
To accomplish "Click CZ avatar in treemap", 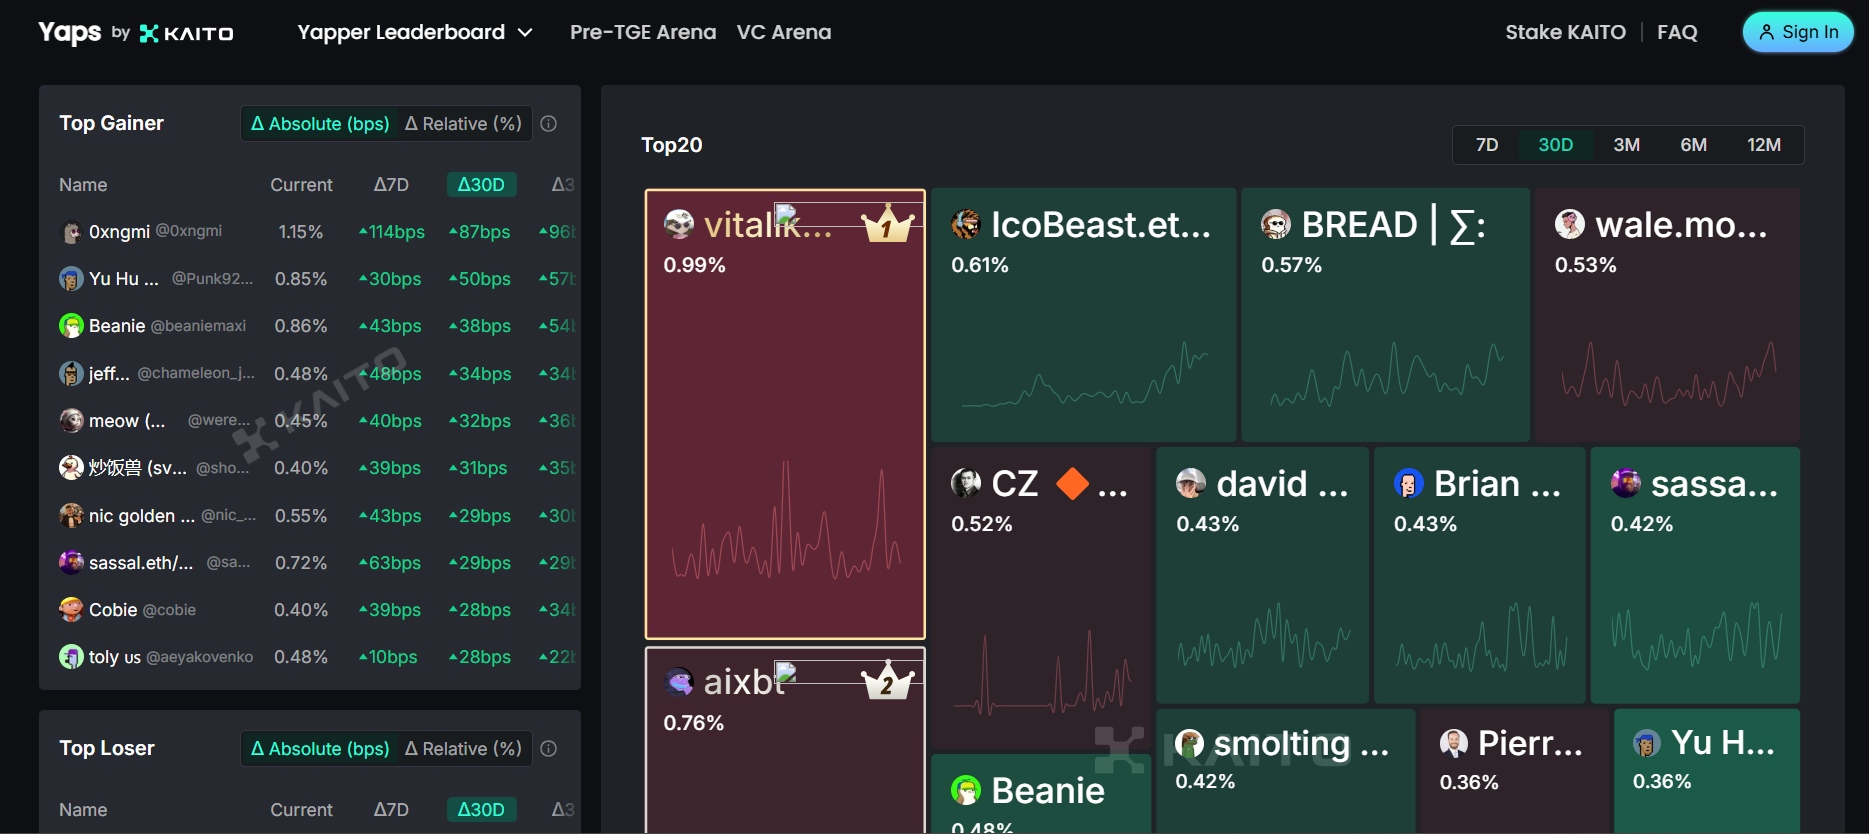I will click(x=966, y=484).
